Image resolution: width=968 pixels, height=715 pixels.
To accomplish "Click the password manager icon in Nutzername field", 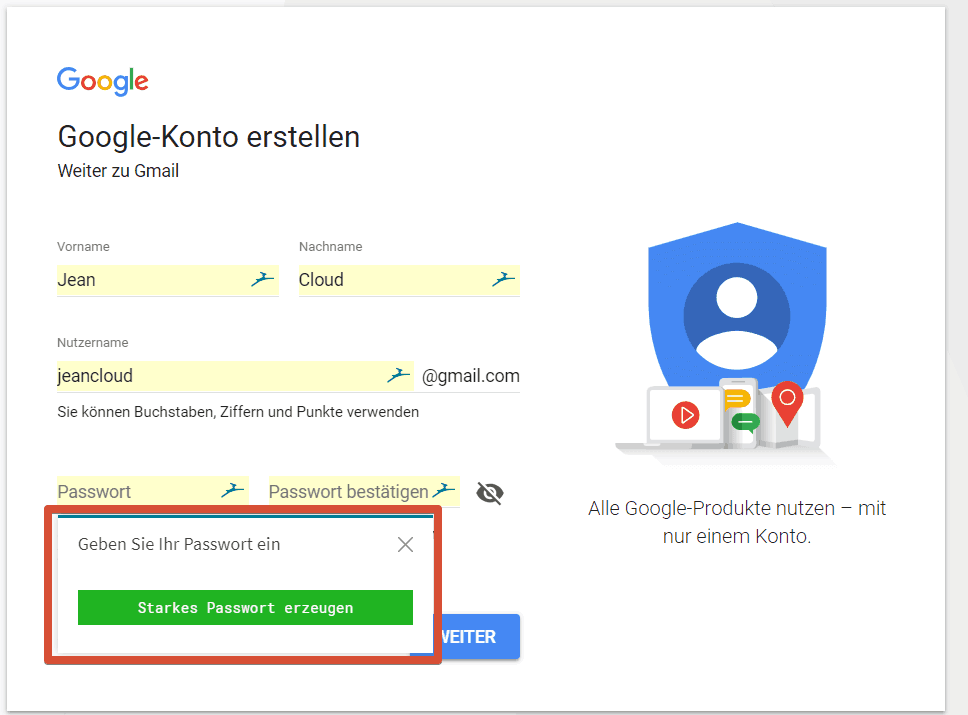I will [398, 375].
